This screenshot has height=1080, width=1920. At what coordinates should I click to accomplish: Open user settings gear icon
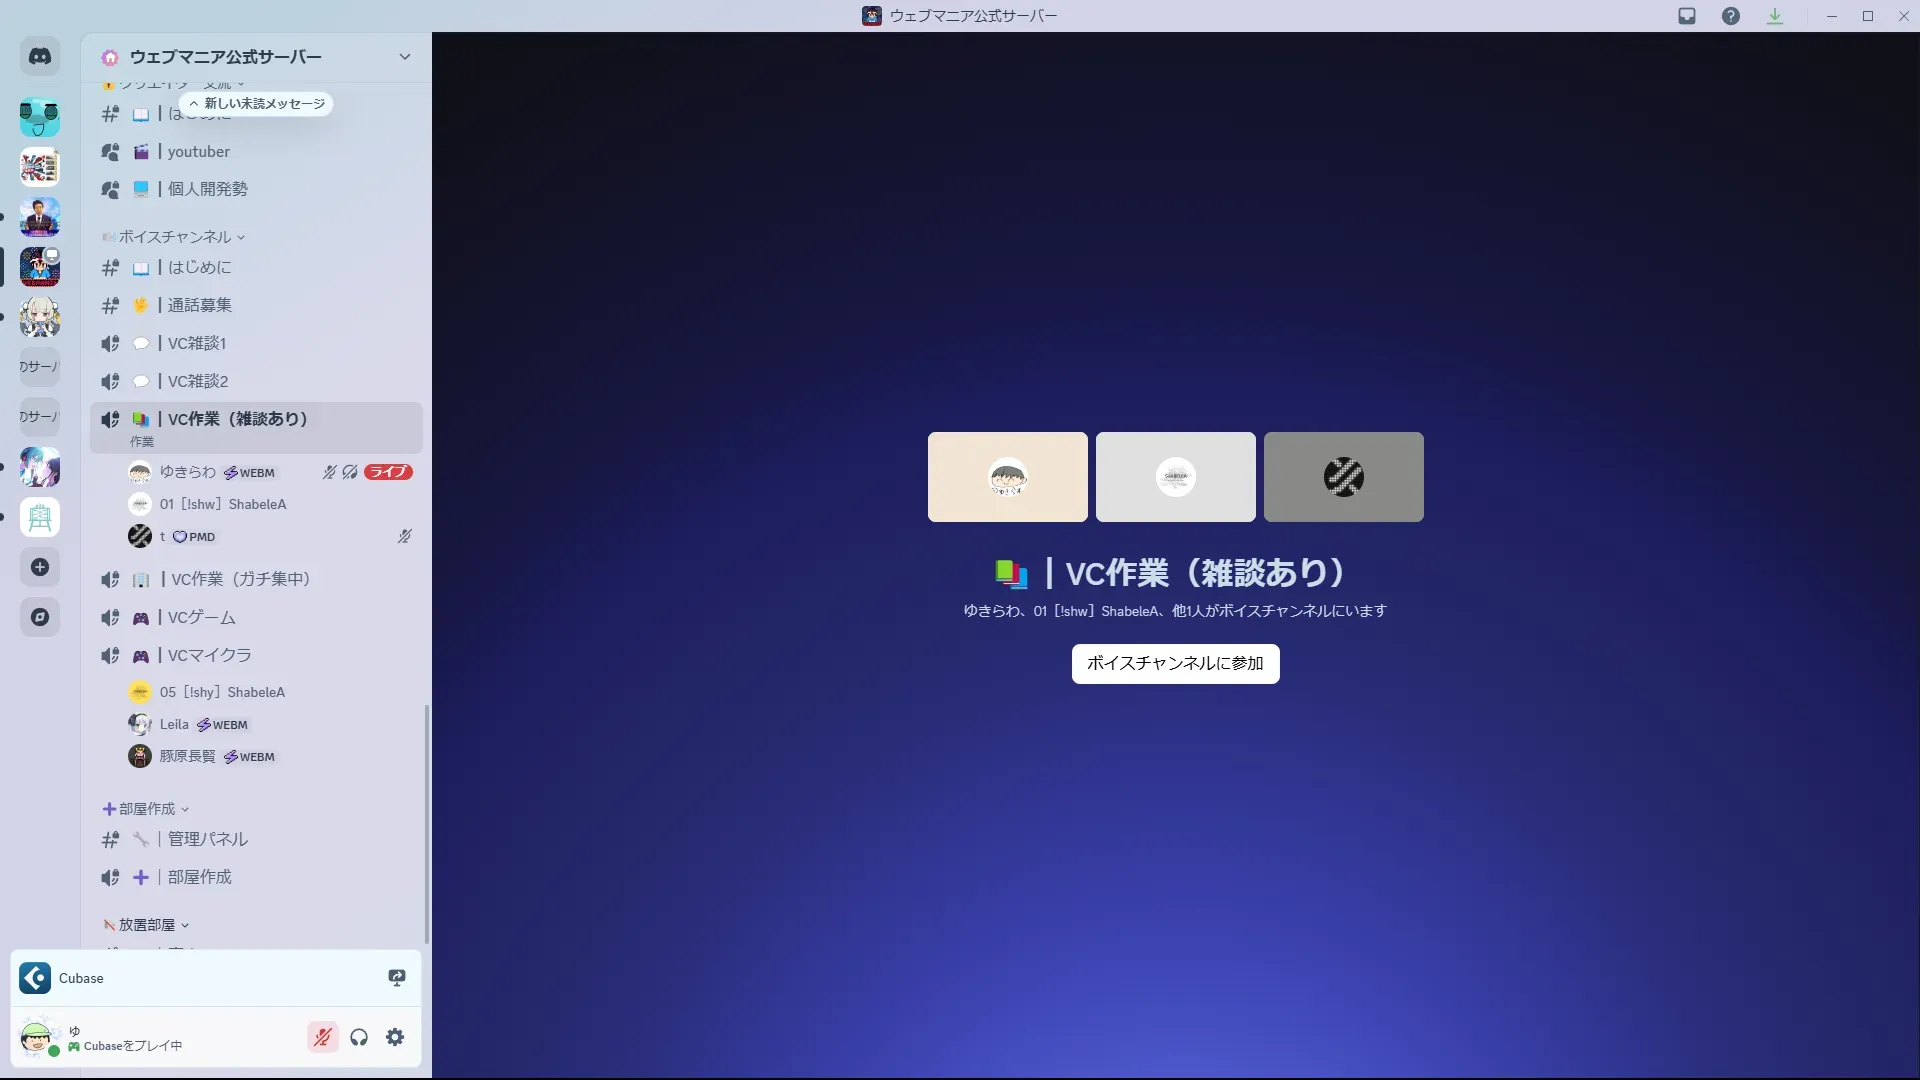(x=395, y=1037)
